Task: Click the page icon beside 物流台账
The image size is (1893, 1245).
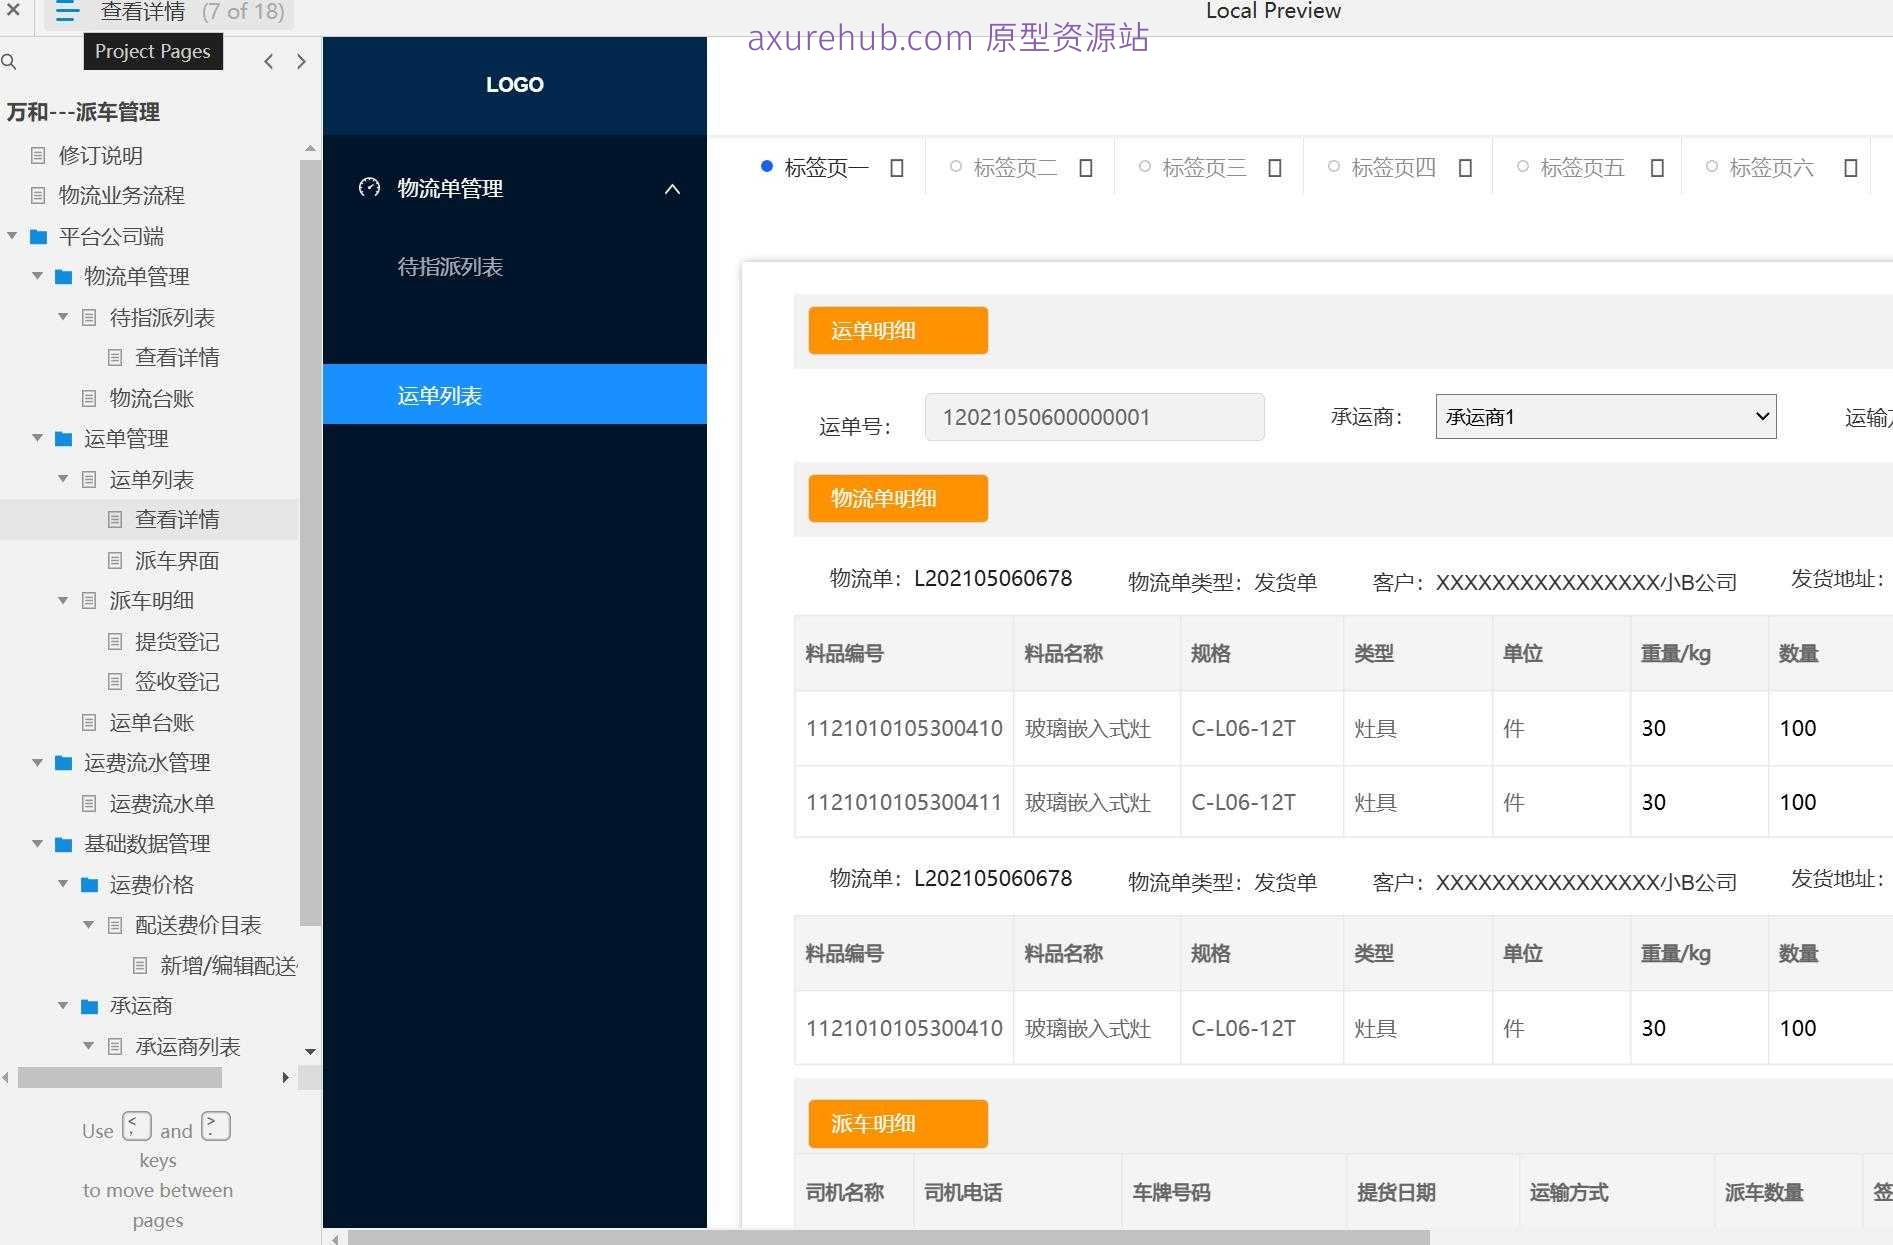Action: pos(89,398)
